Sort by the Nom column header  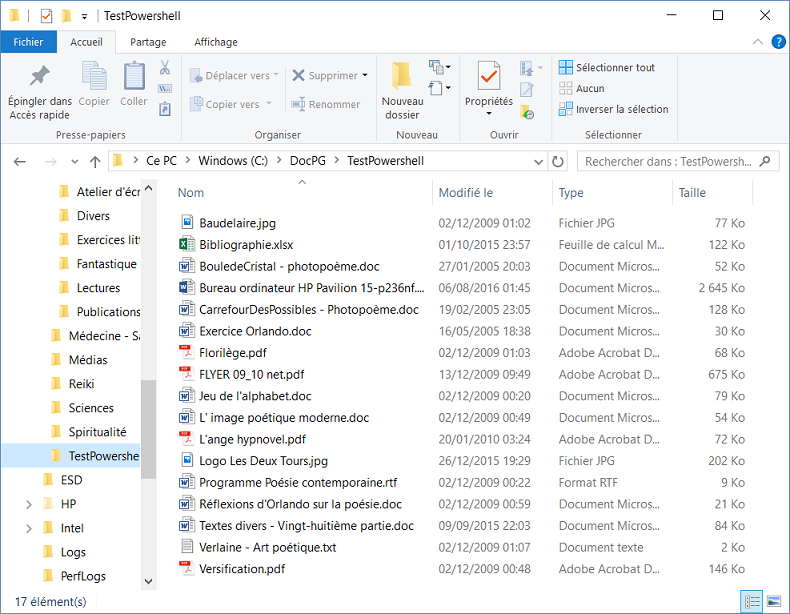coord(302,193)
